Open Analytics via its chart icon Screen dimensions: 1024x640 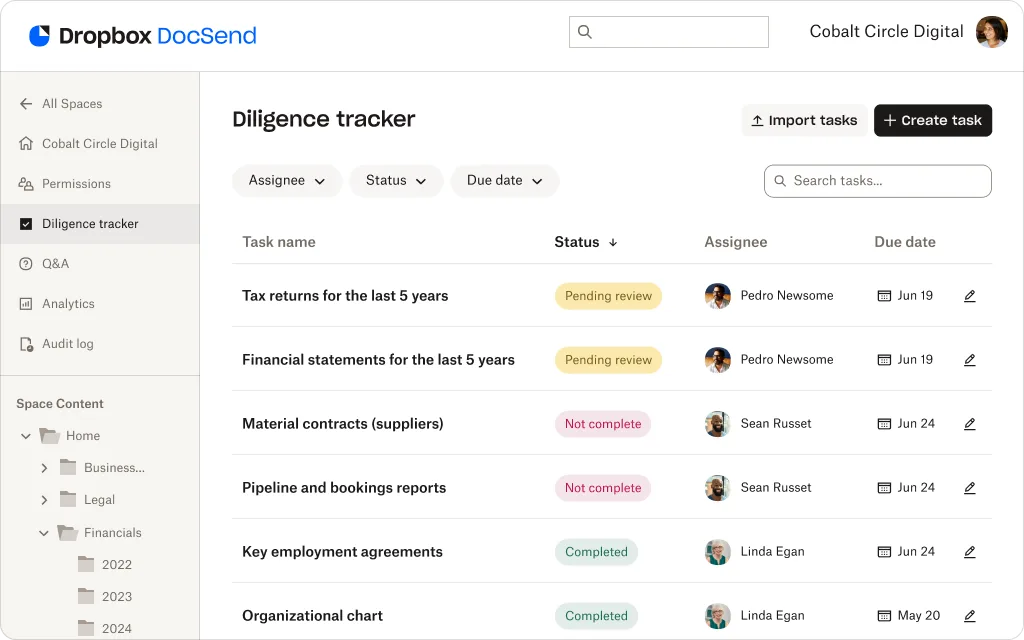pyautogui.click(x=23, y=304)
